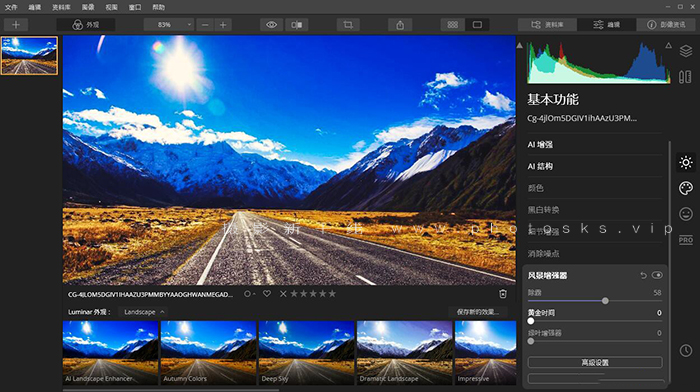The height and width of the screenshot is (392, 700).
Task: Switch to single image view
Action: pyautogui.click(x=477, y=25)
